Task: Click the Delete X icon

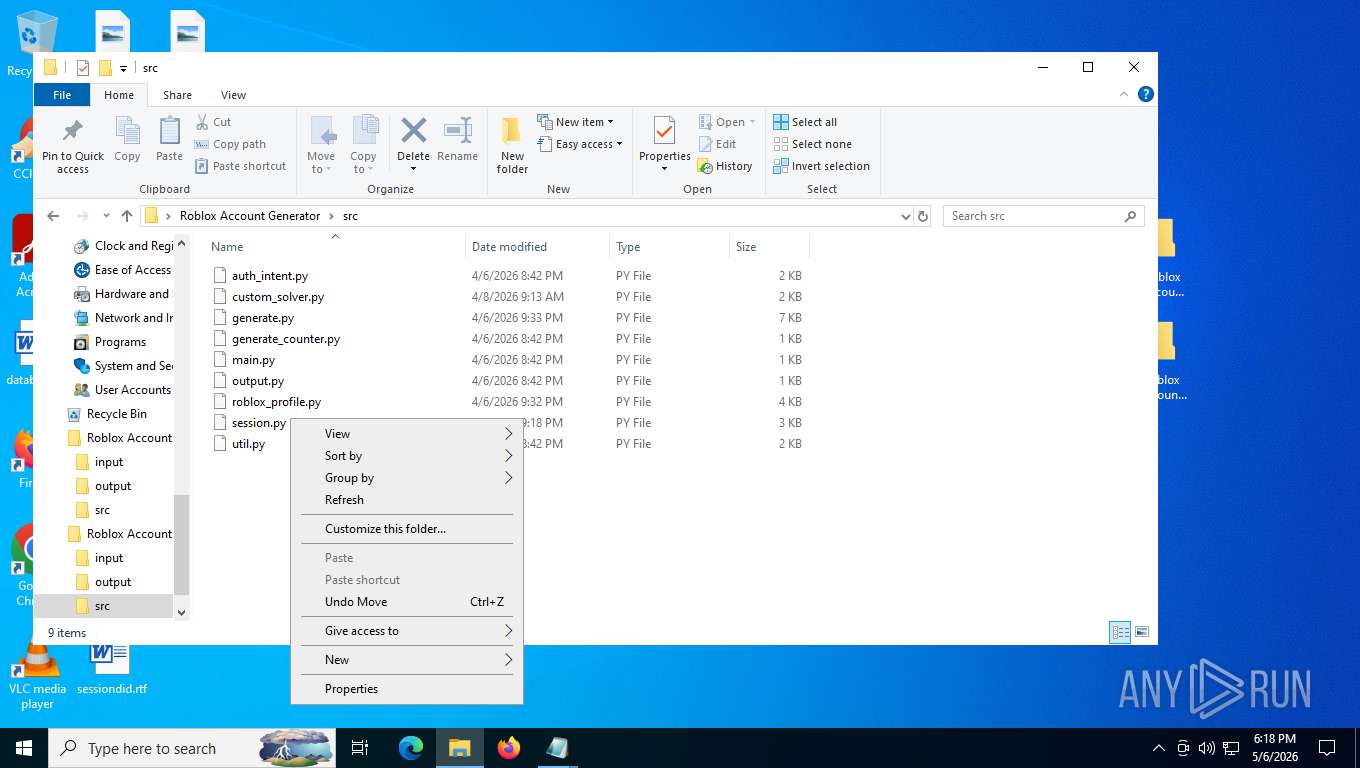Action: pyautogui.click(x=413, y=130)
